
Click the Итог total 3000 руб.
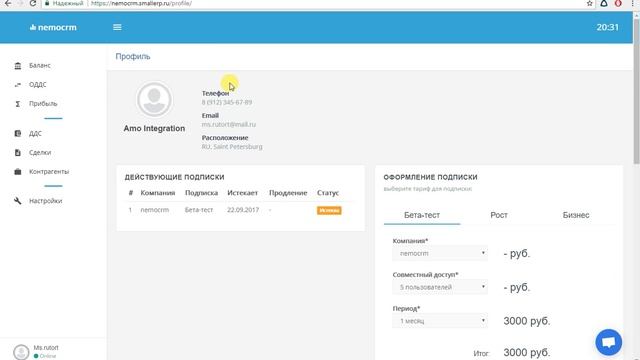pos(527,352)
